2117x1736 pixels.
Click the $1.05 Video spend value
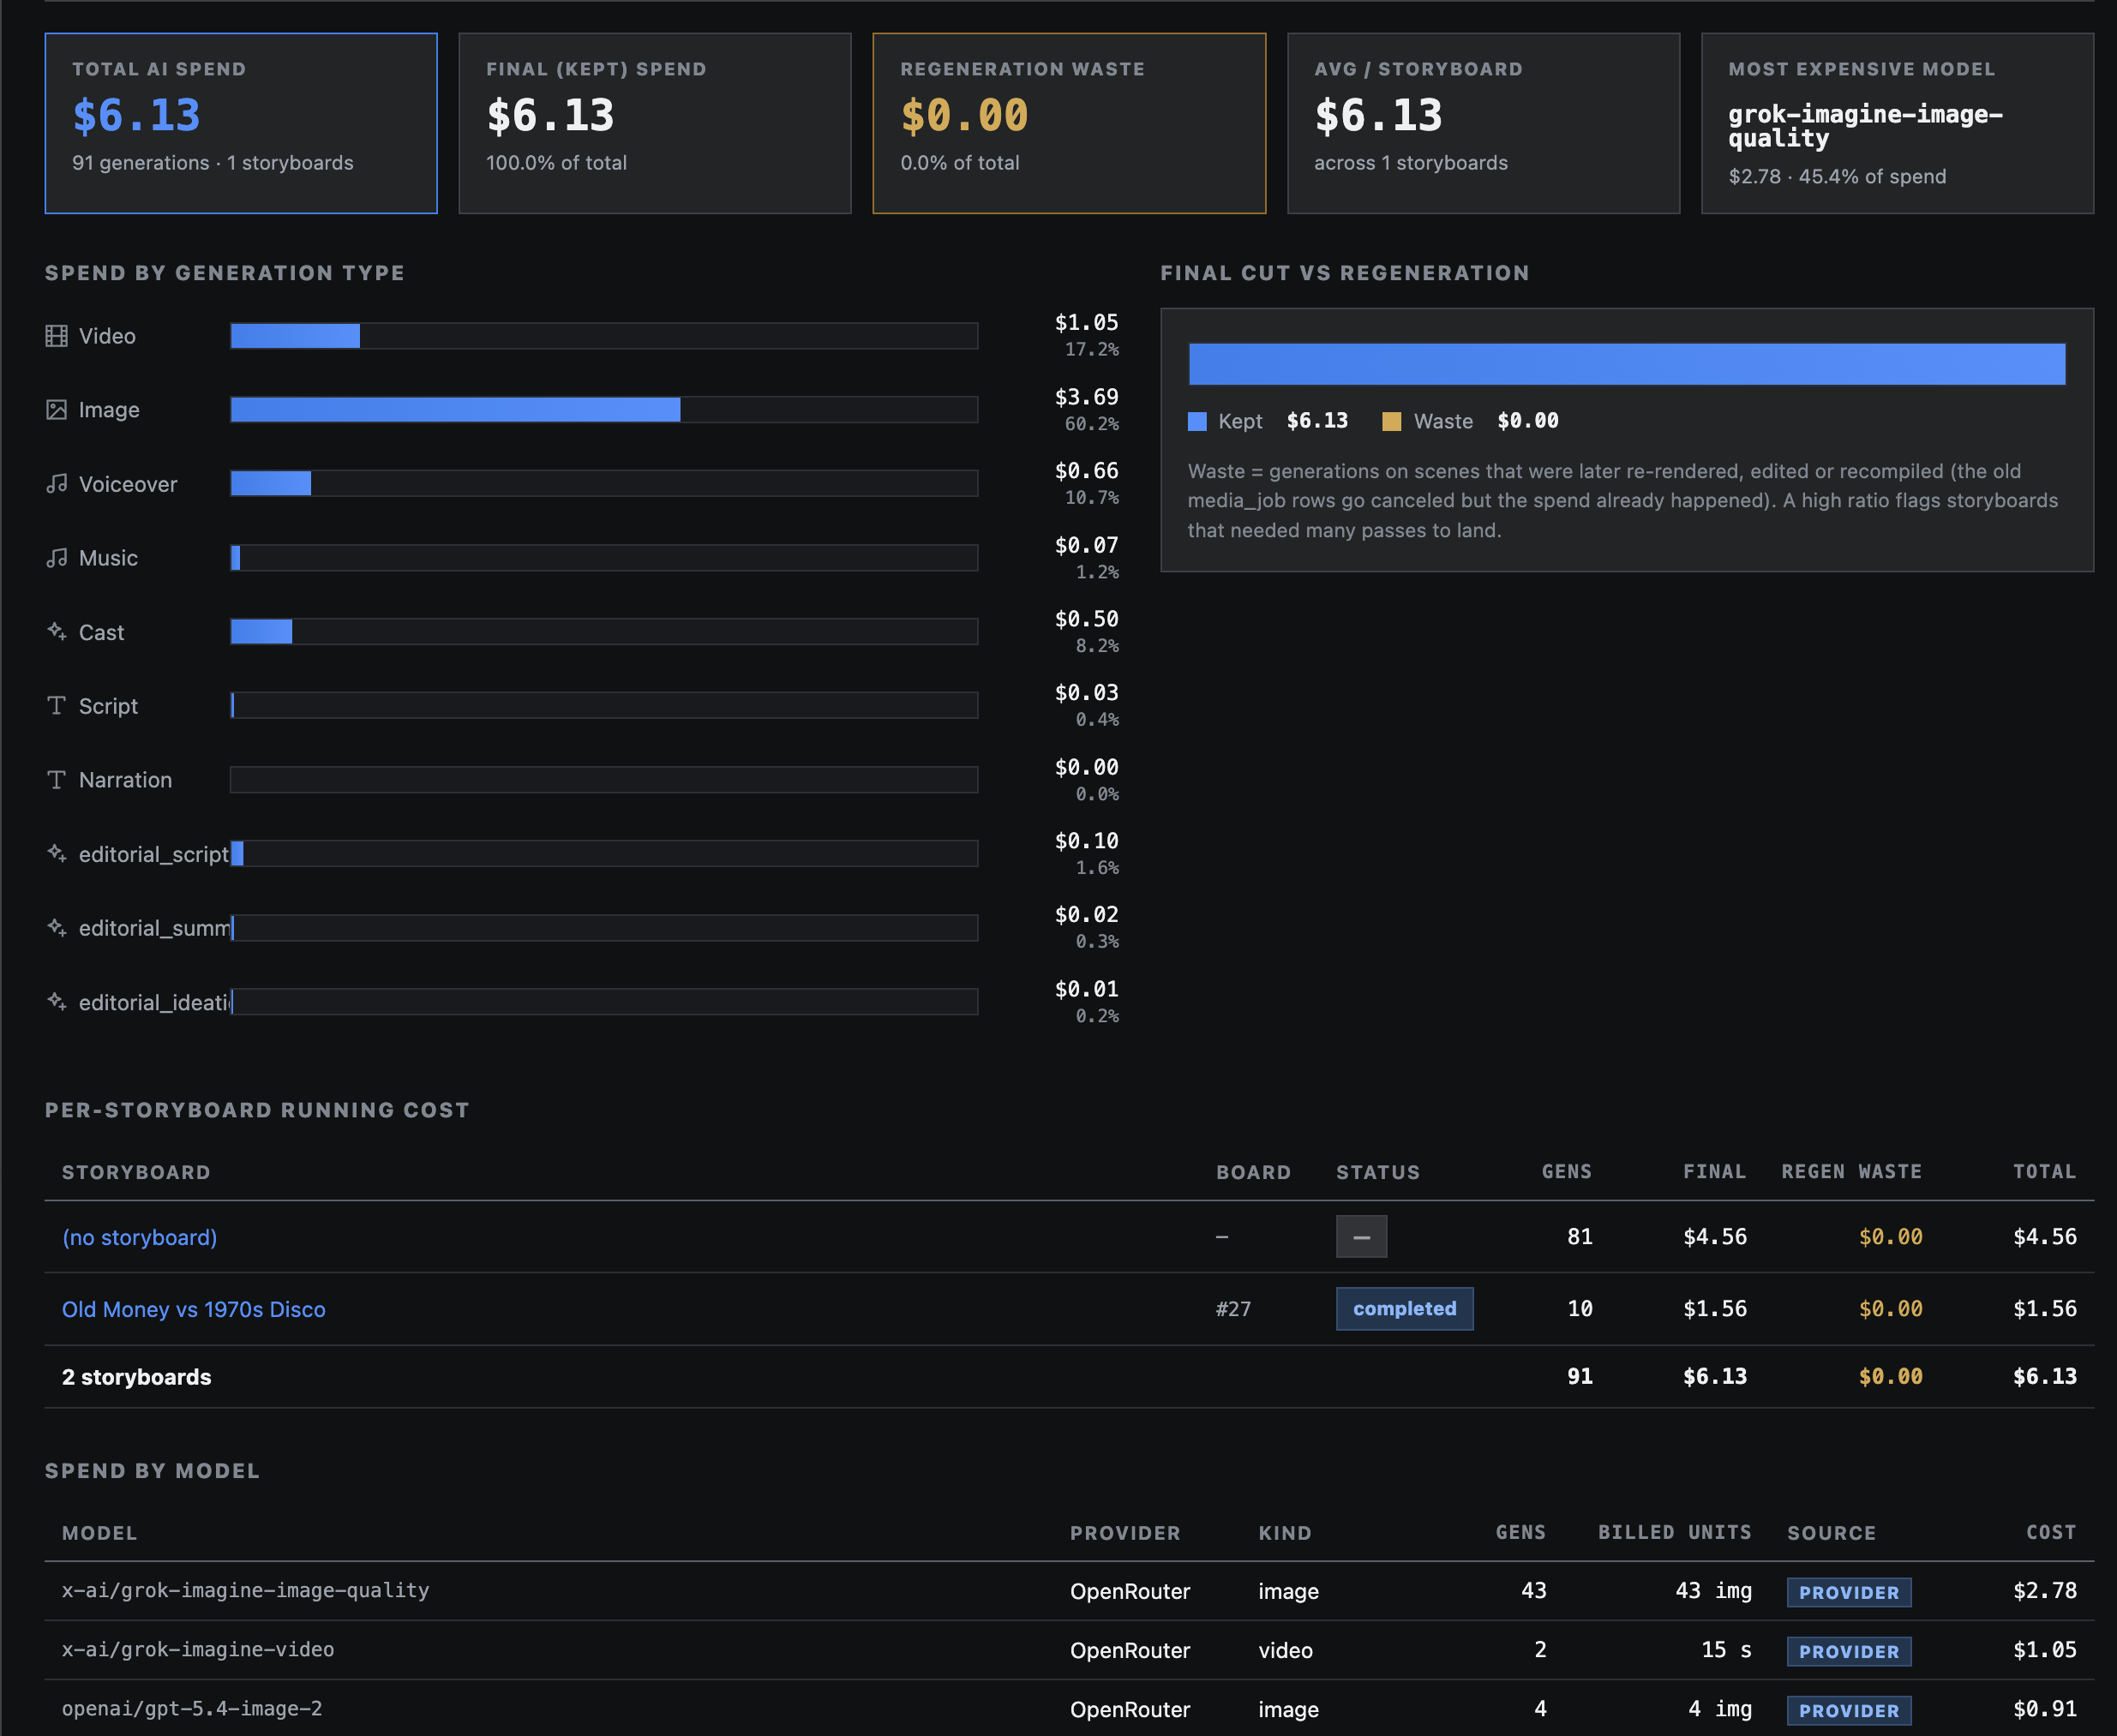(1086, 323)
